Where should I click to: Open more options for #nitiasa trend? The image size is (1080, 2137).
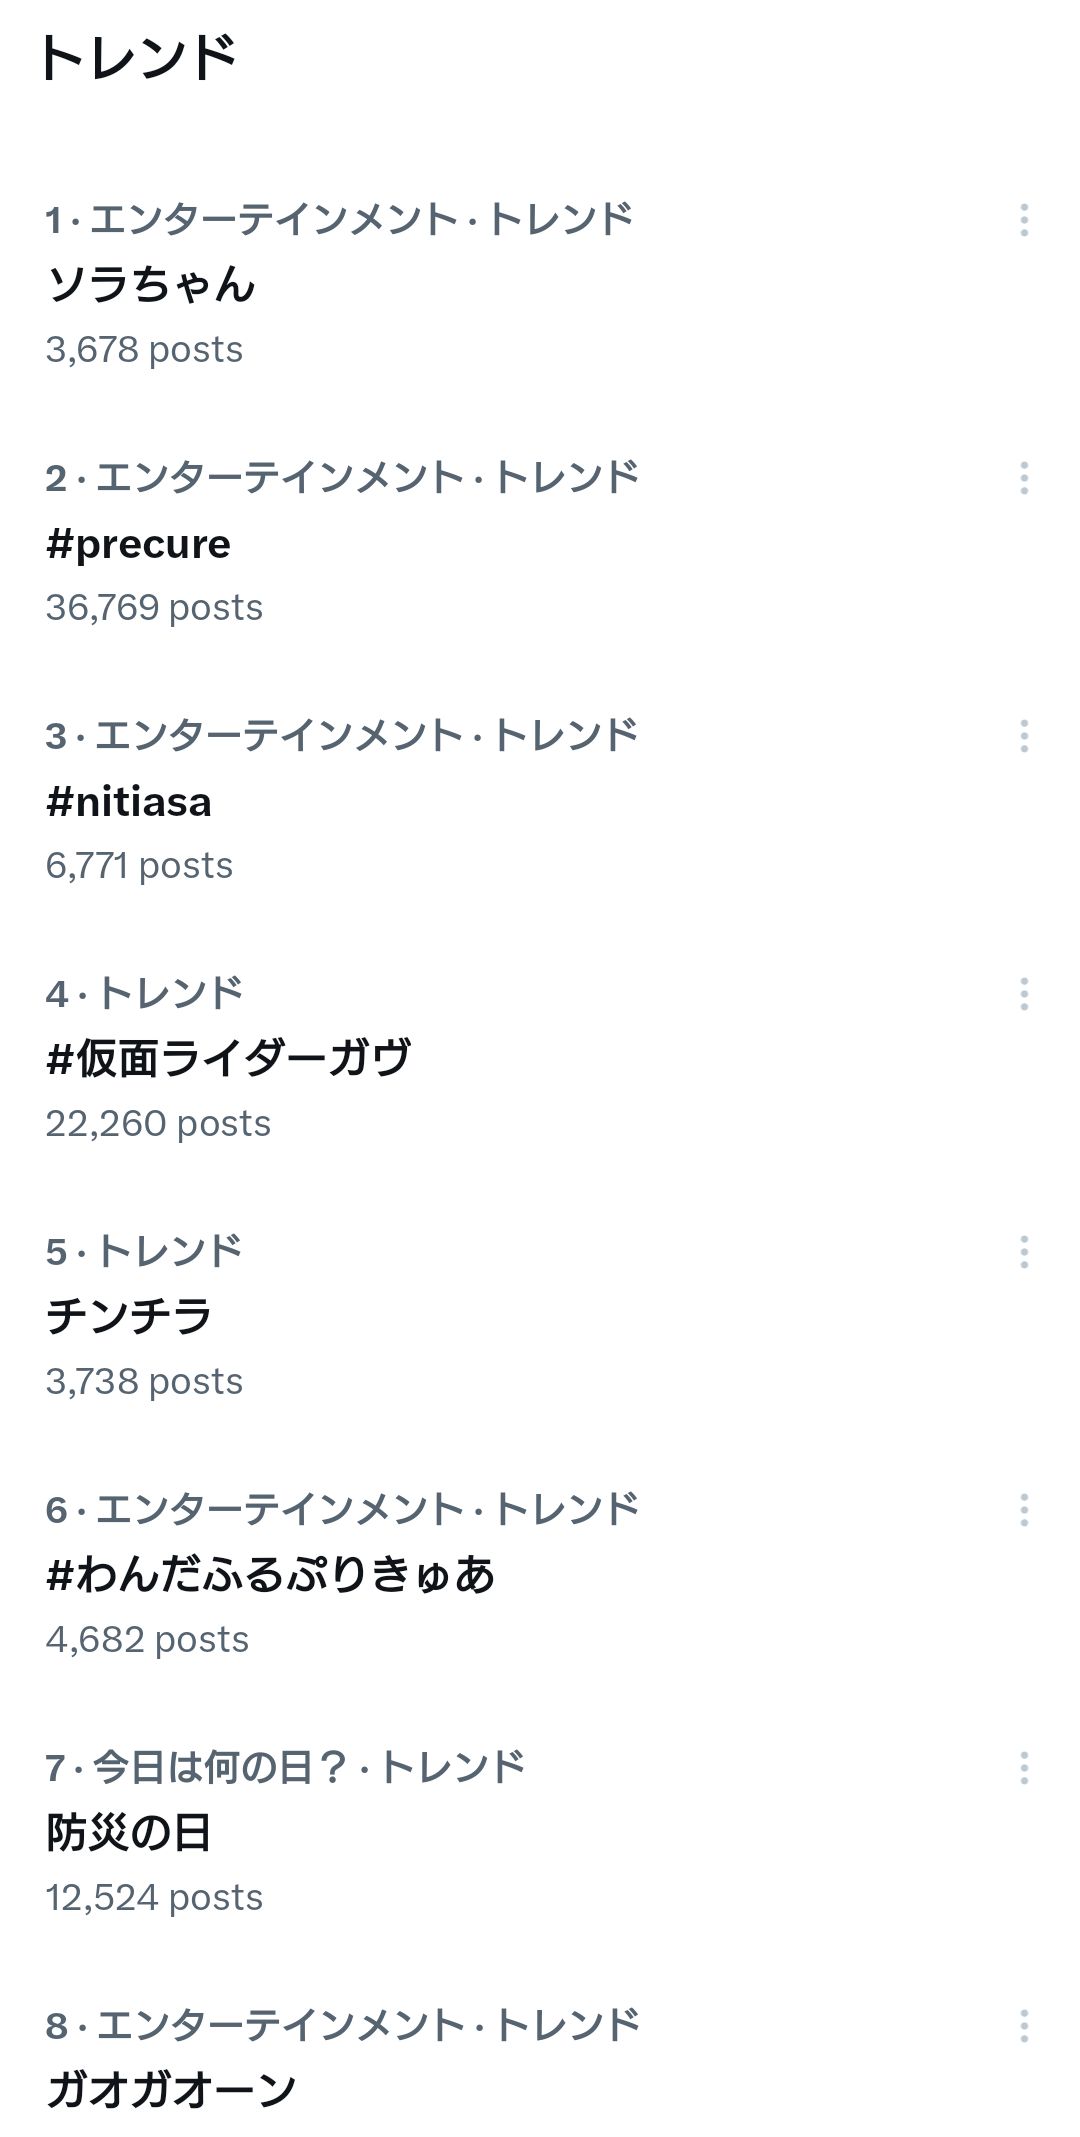tap(1023, 736)
